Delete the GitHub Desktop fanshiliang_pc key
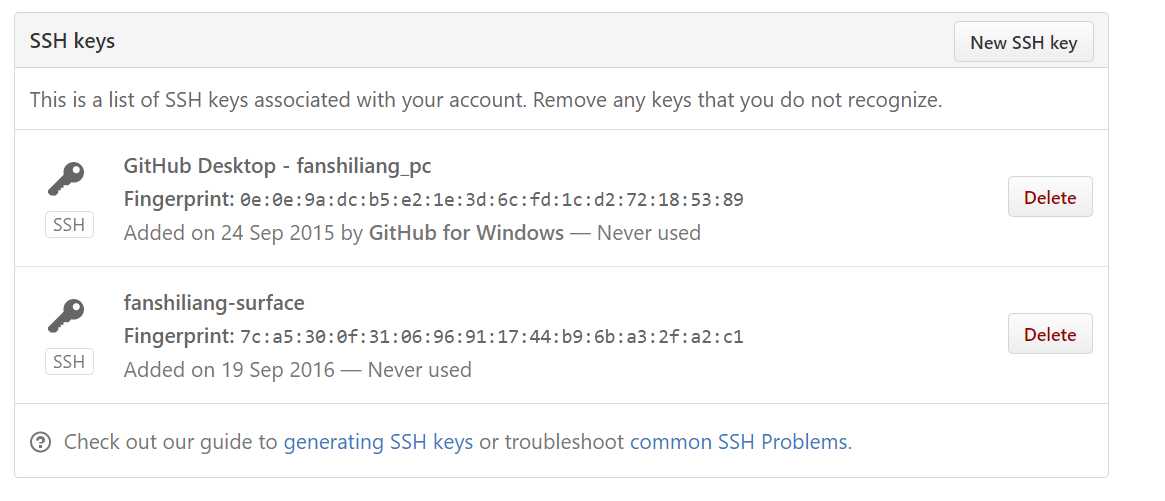The height and width of the screenshot is (501, 1165). point(1050,197)
